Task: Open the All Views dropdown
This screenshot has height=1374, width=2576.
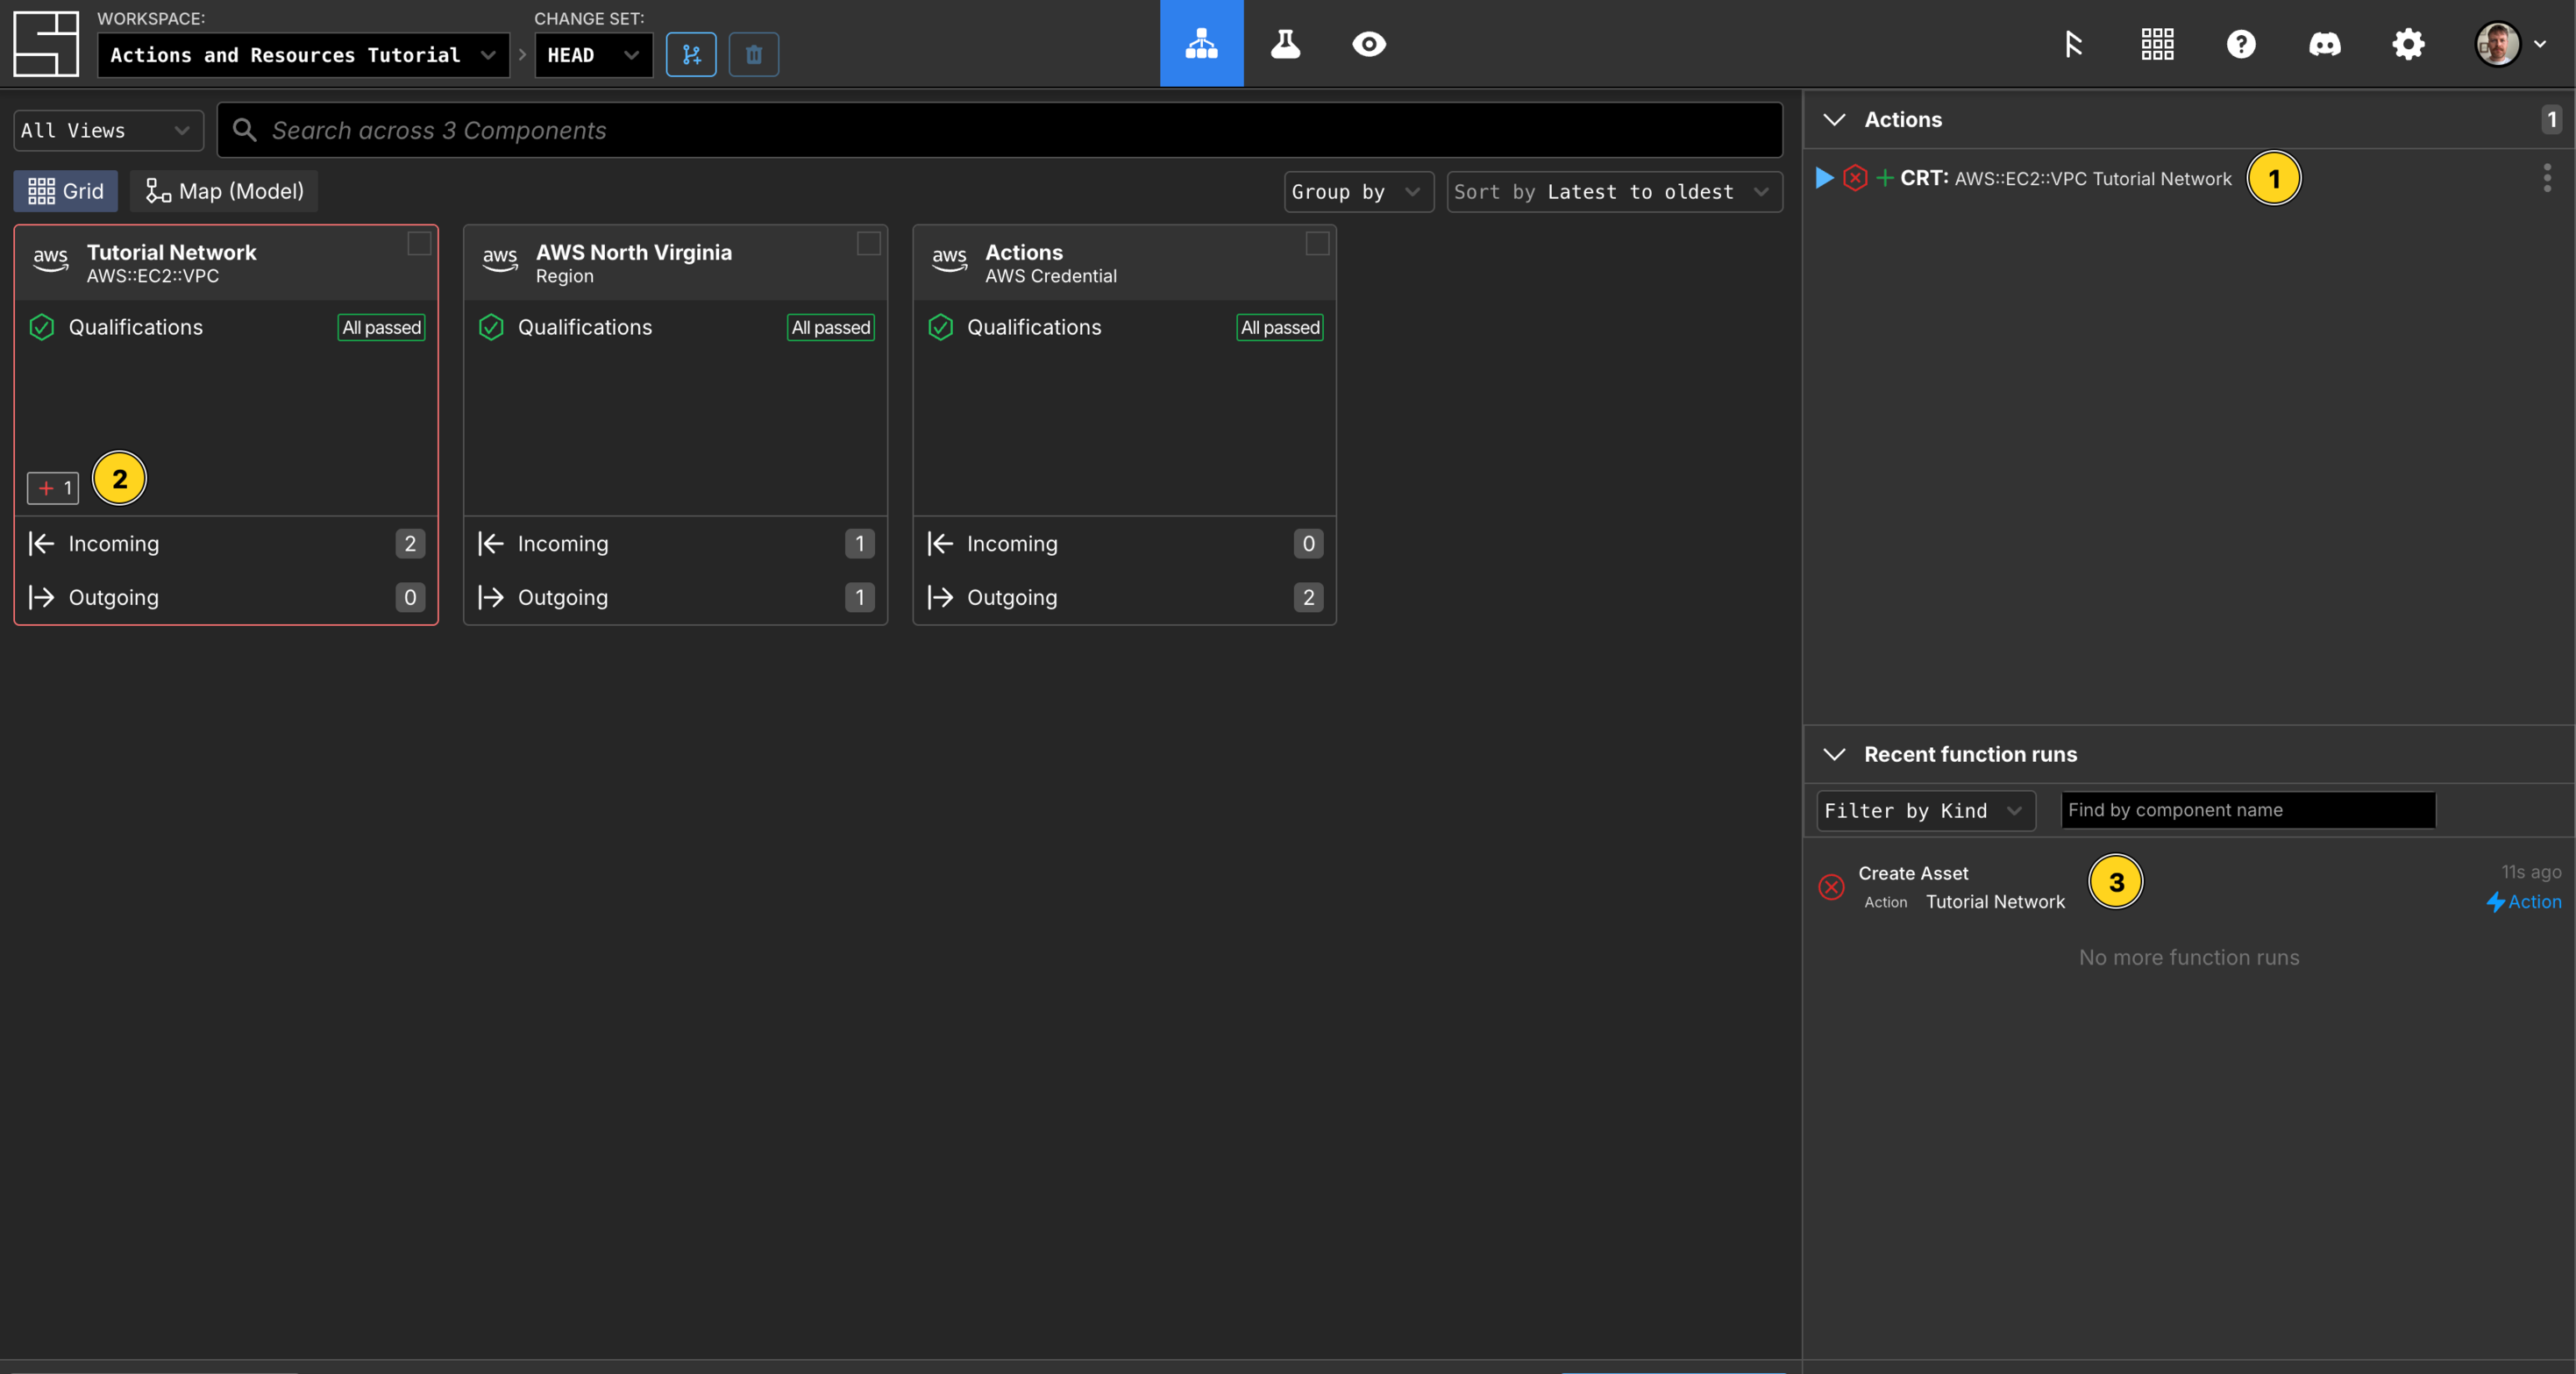Action: [108, 130]
